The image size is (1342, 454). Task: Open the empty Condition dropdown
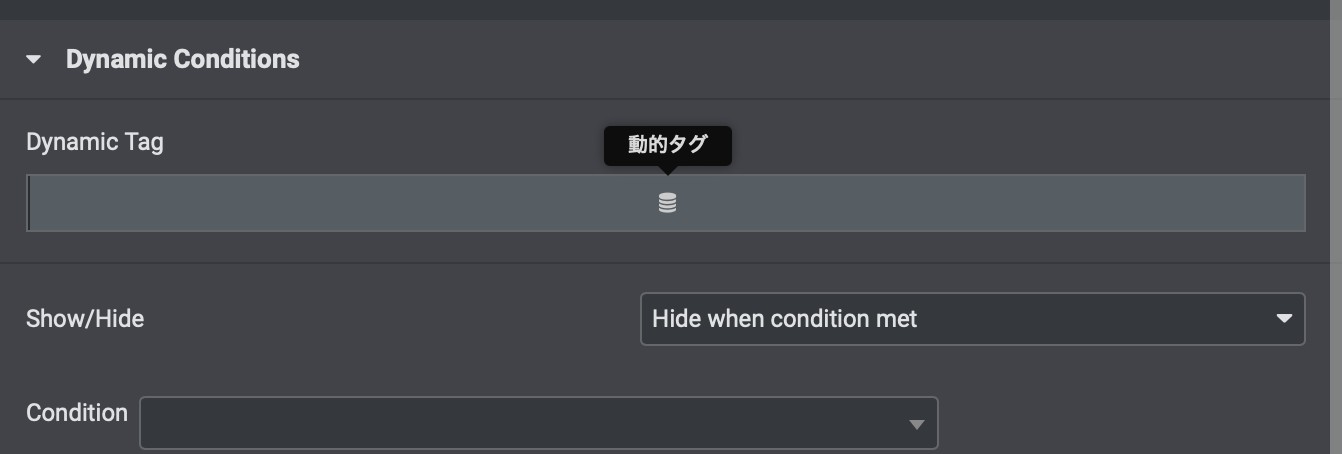pyautogui.click(x=539, y=423)
